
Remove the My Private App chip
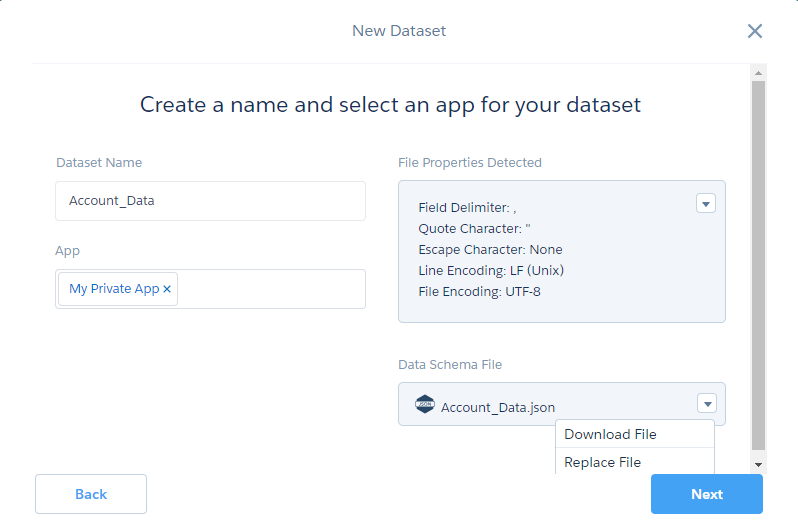pyautogui.click(x=167, y=289)
